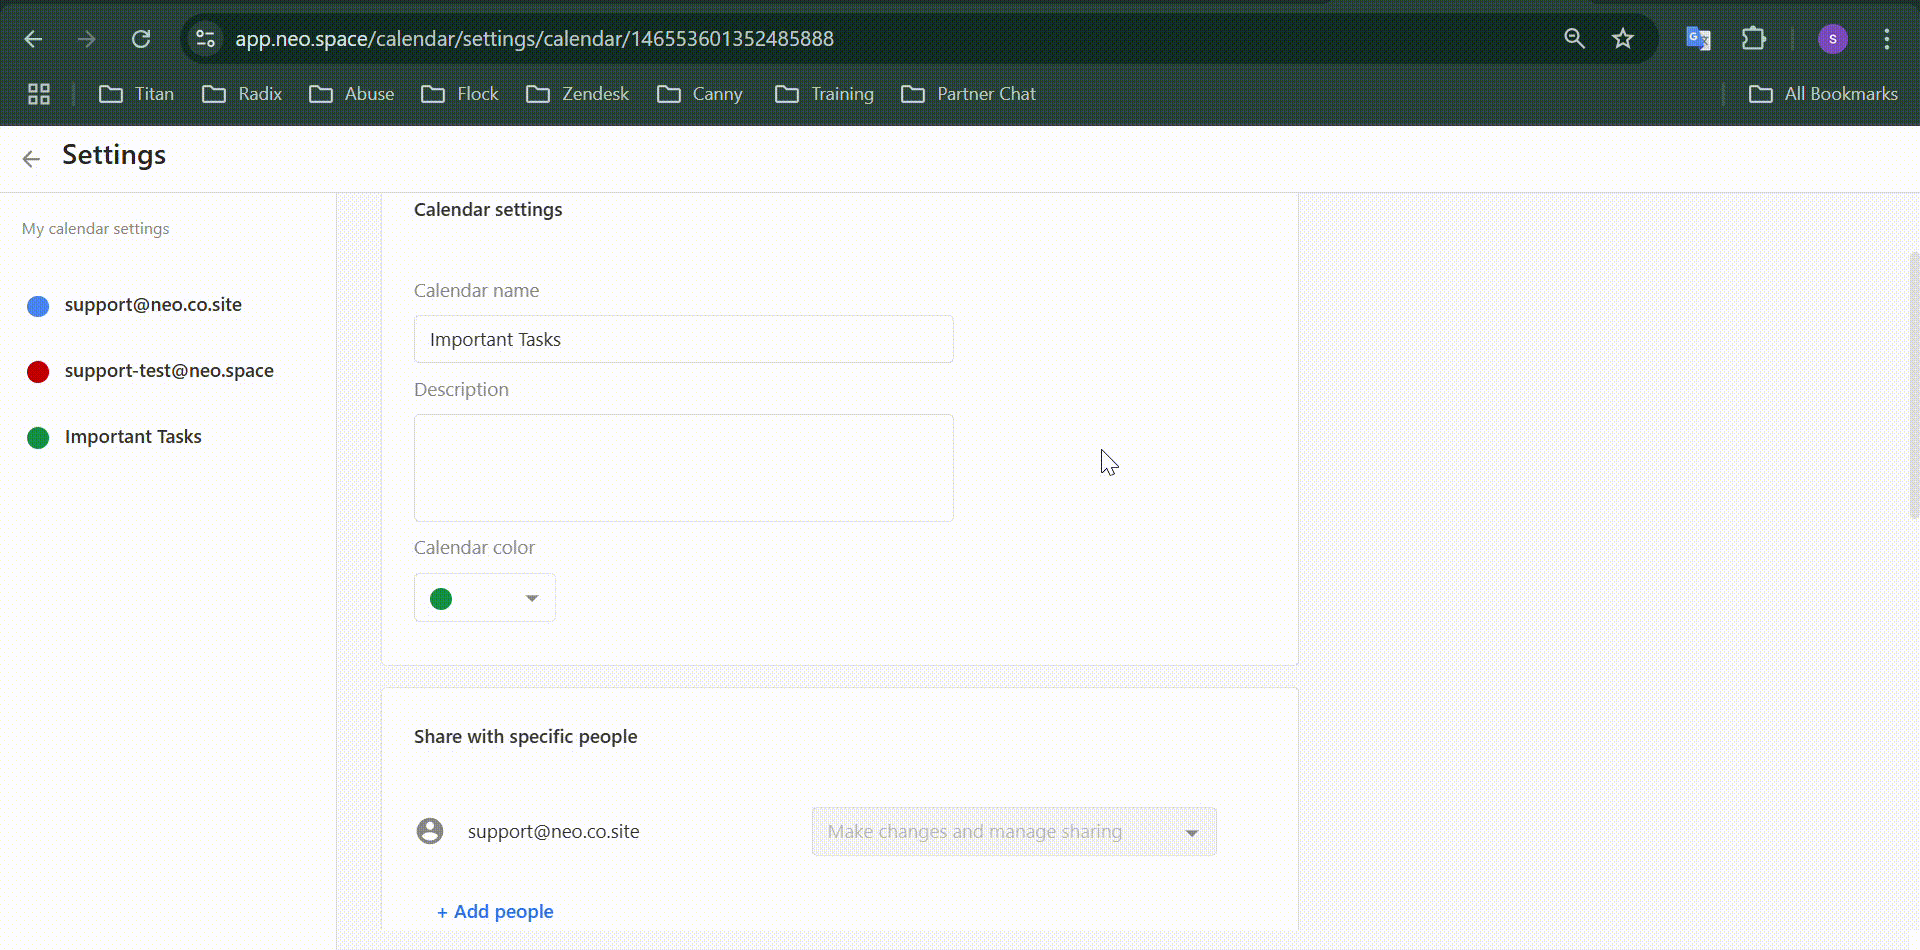Click the site information icon beside the URL

205,39
